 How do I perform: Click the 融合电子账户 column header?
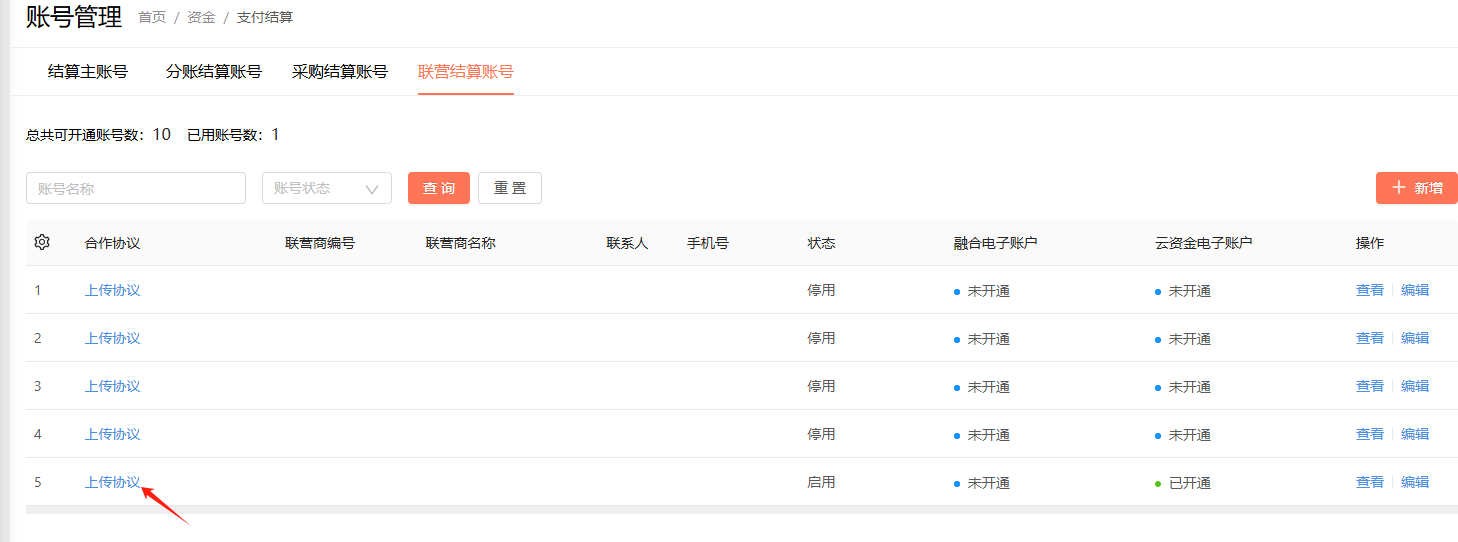tap(995, 243)
